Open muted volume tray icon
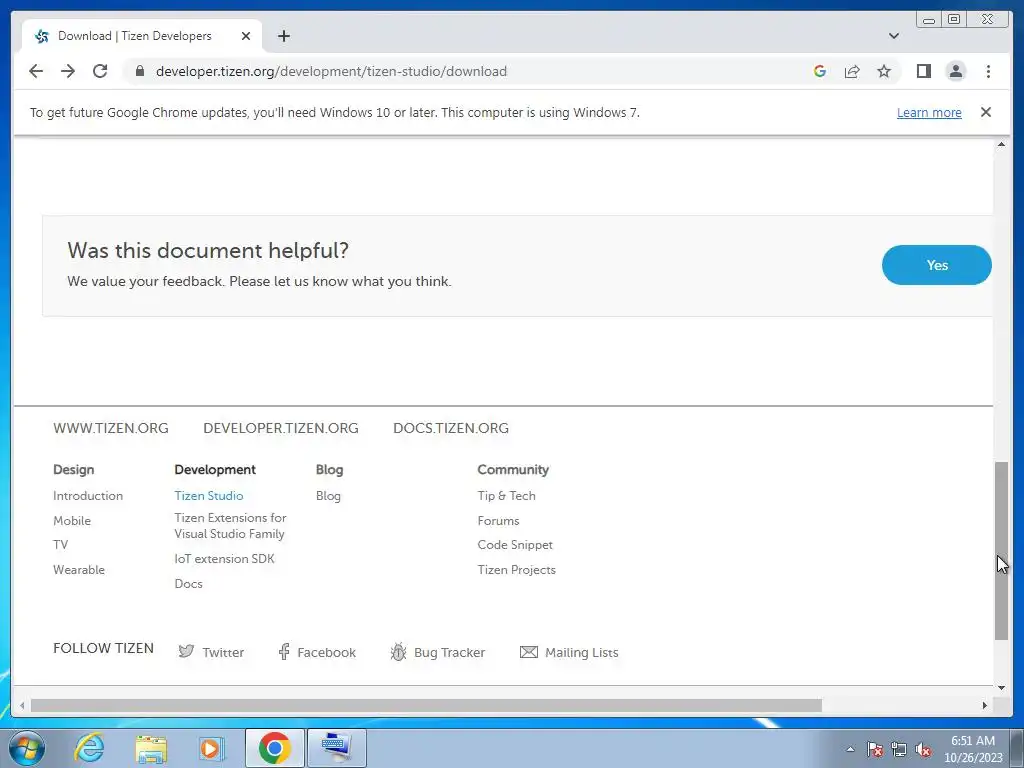Viewport: 1024px width, 768px height. pos(923,749)
